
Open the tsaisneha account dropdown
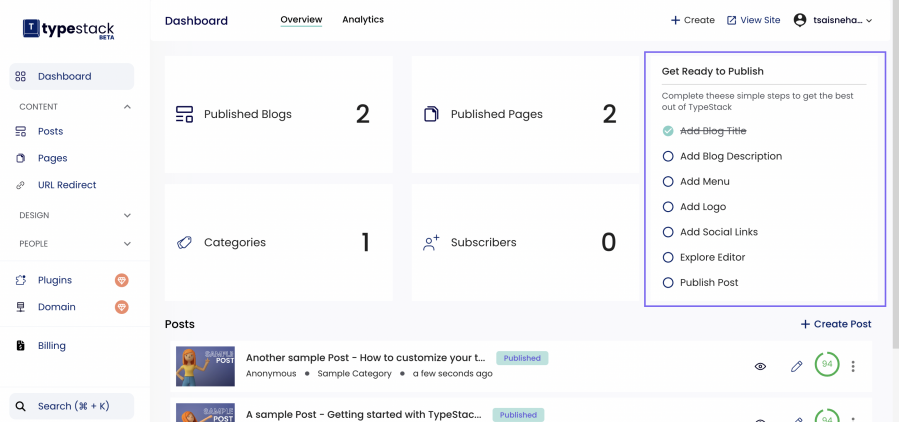(x=833, y=20)
